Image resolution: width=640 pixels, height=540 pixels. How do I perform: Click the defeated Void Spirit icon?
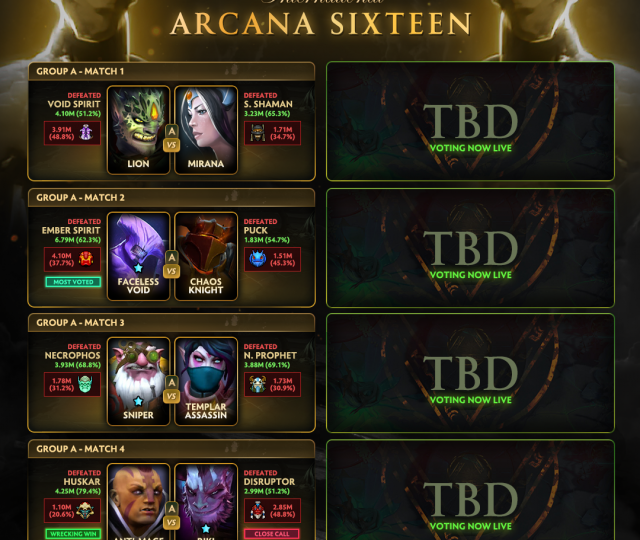point(86,133)
